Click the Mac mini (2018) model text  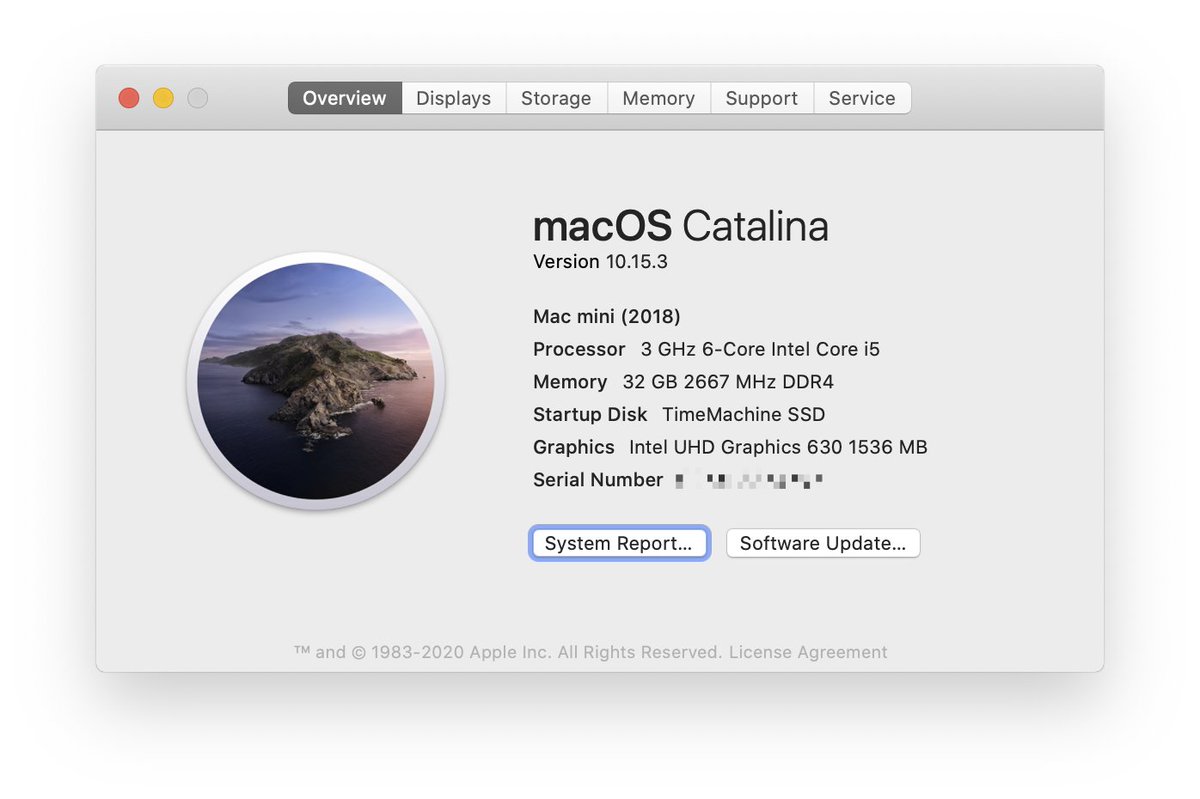point(607,317)
